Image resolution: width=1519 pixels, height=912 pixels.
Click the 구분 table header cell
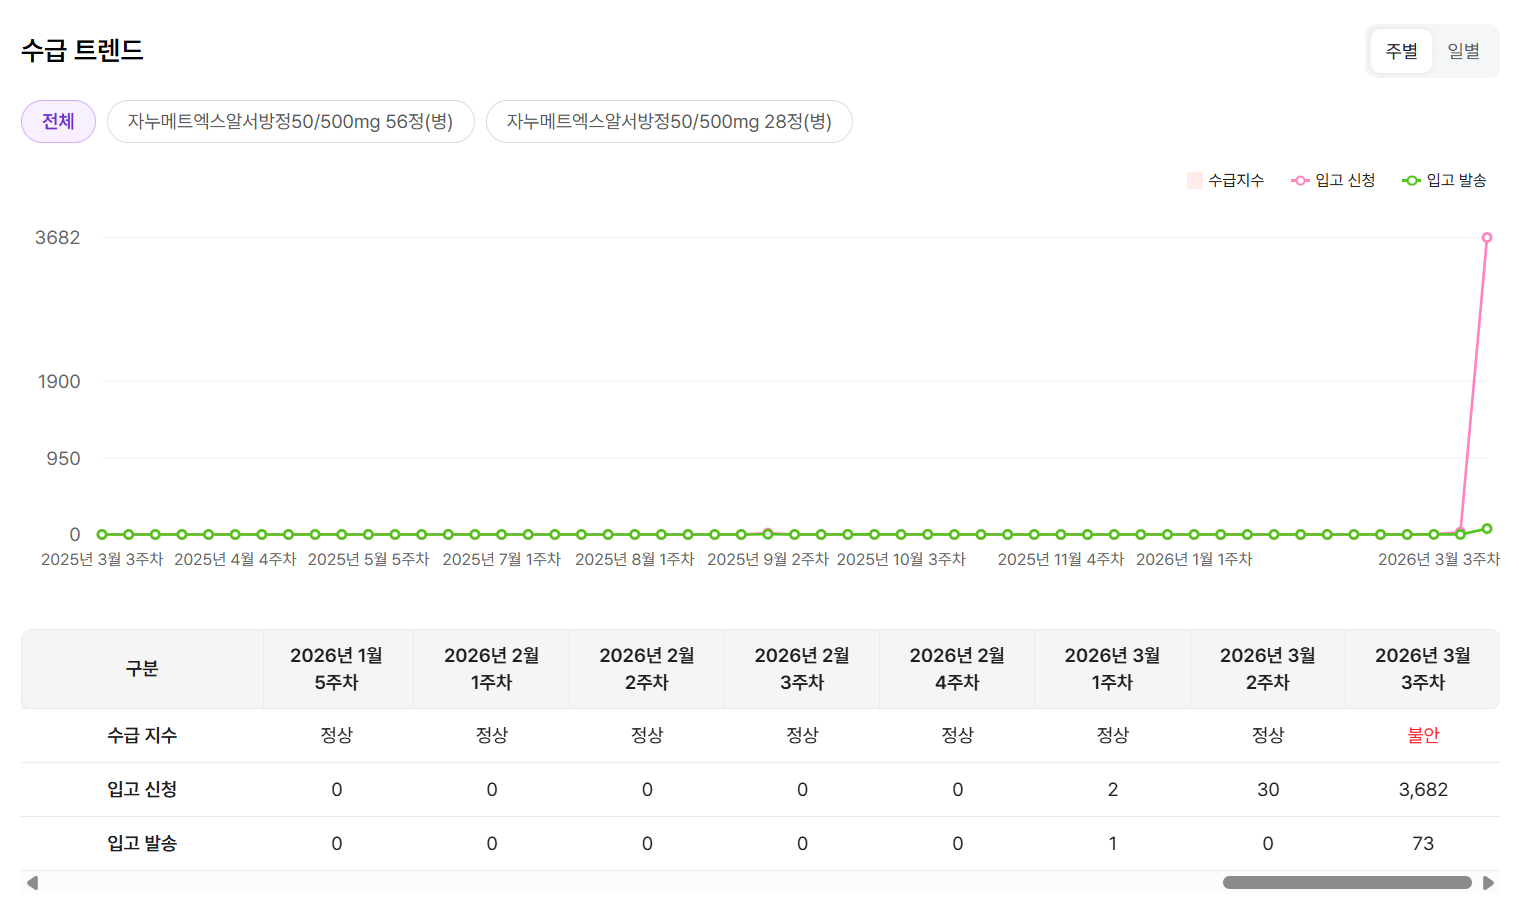[x=142, y=668]
